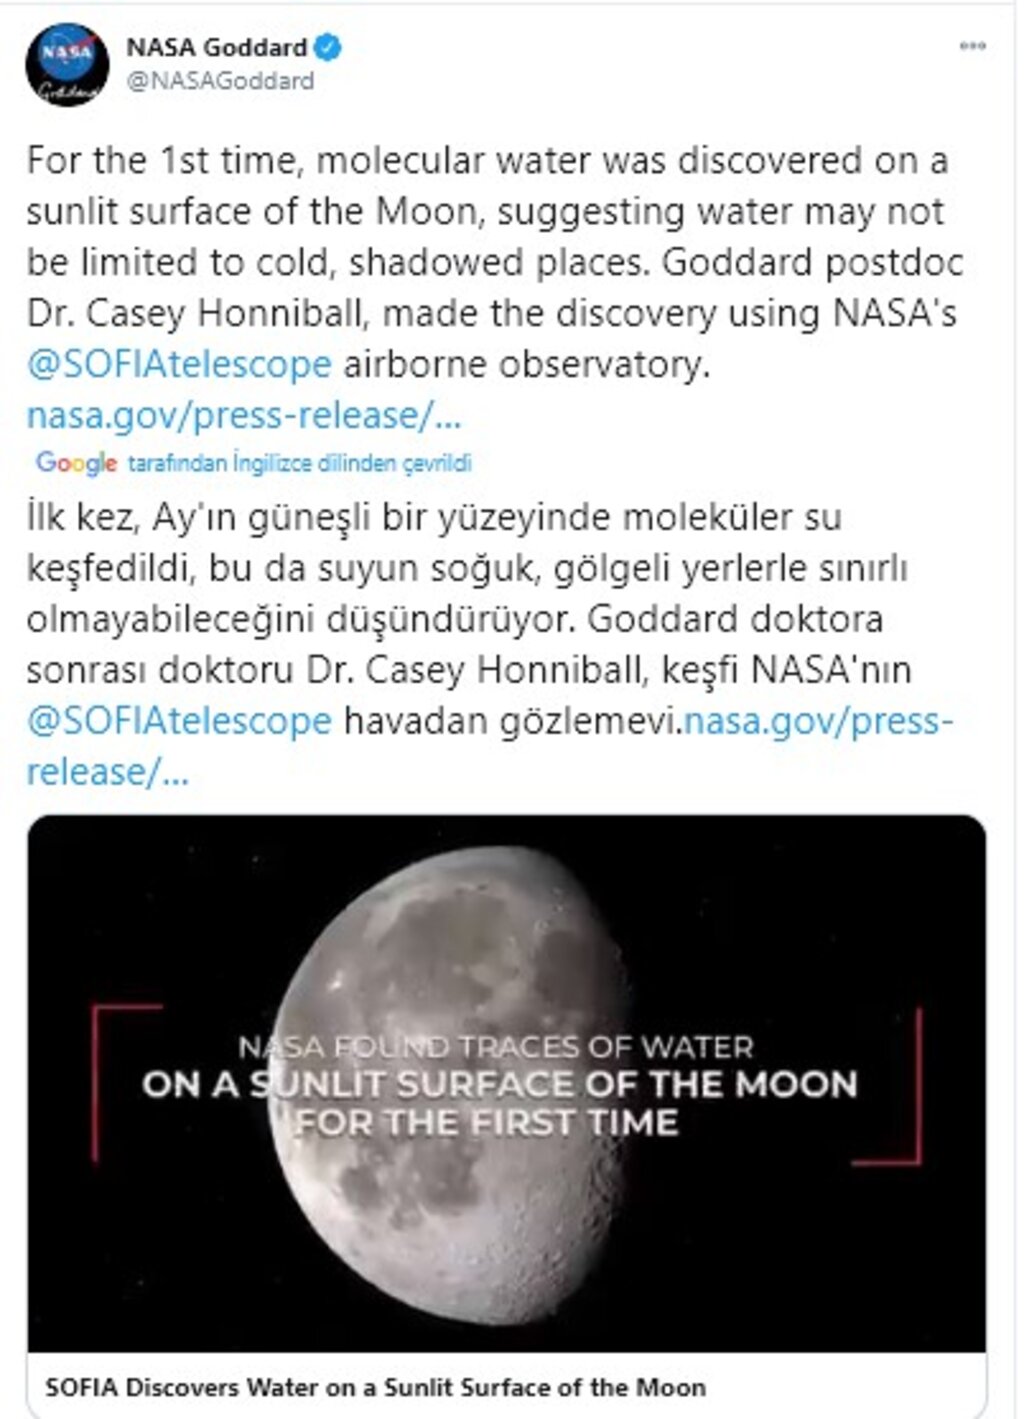Open the @NASAGoddard handle

(220, 81)
